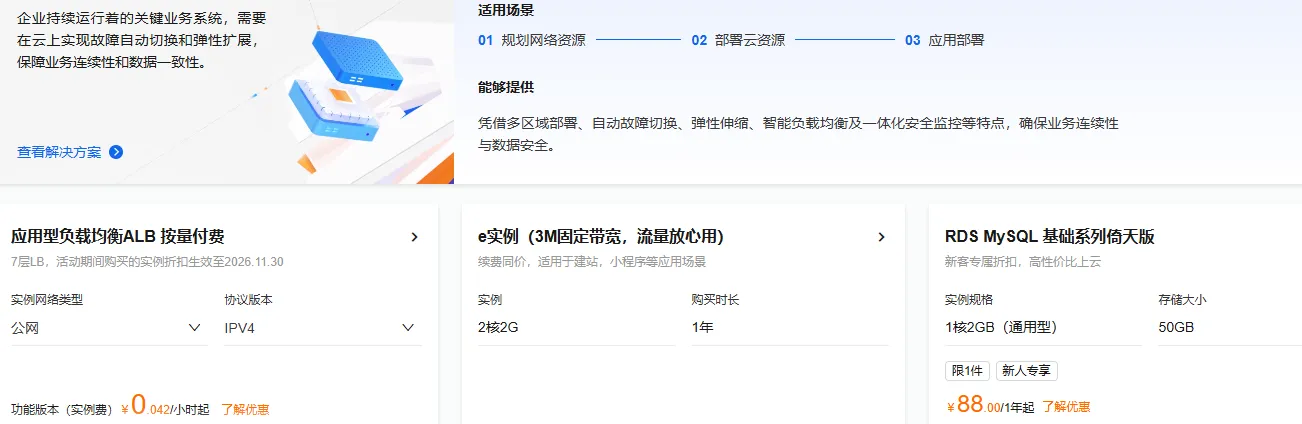Open the 查看解决方案 link

tap(59, 152)
